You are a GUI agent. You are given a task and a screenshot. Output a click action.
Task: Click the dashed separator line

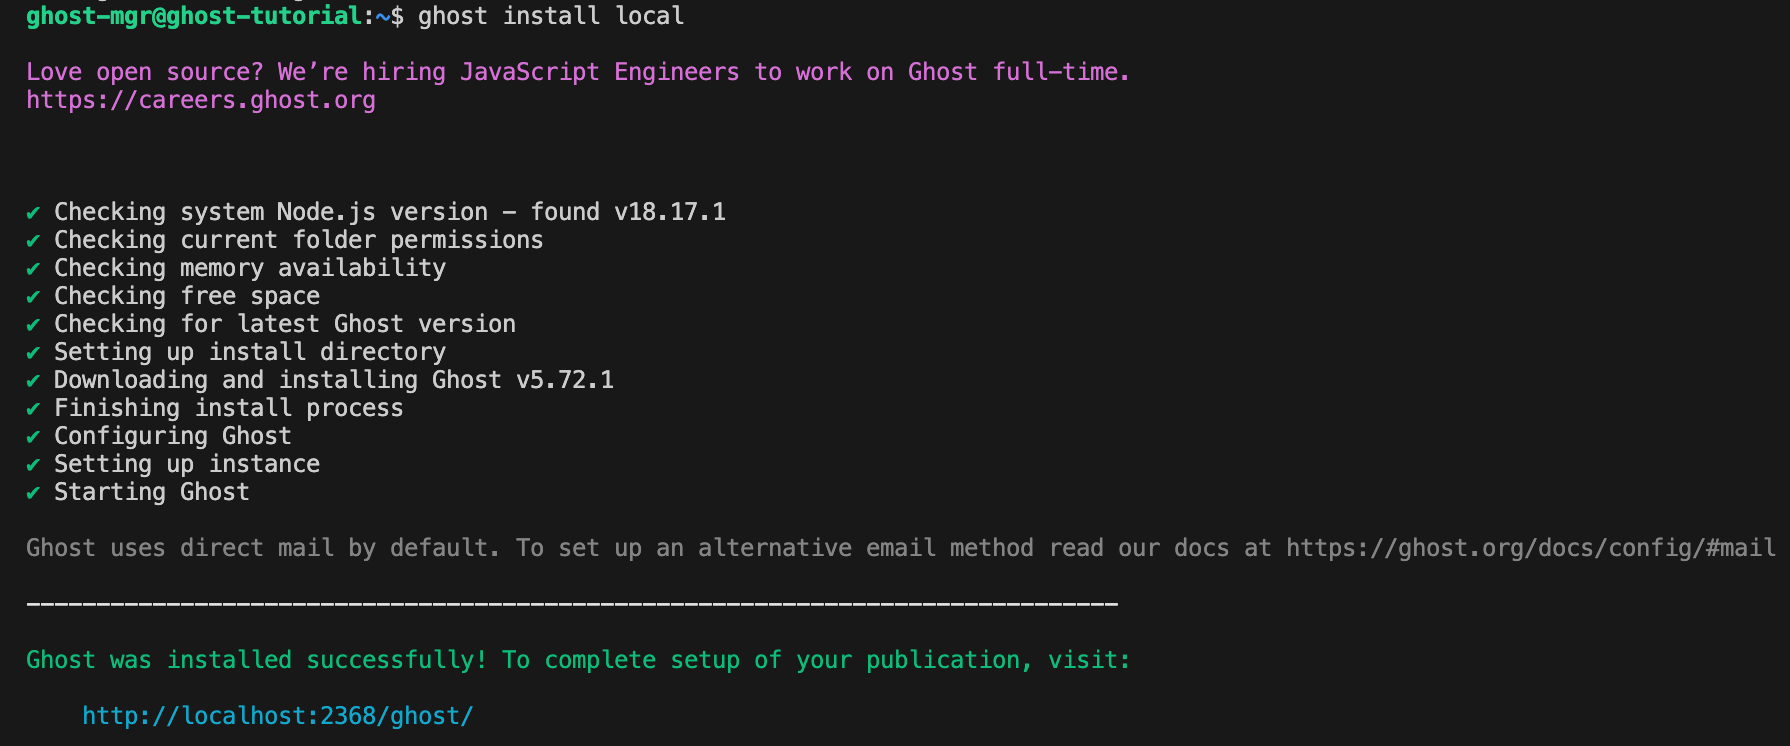coord(572,604)
